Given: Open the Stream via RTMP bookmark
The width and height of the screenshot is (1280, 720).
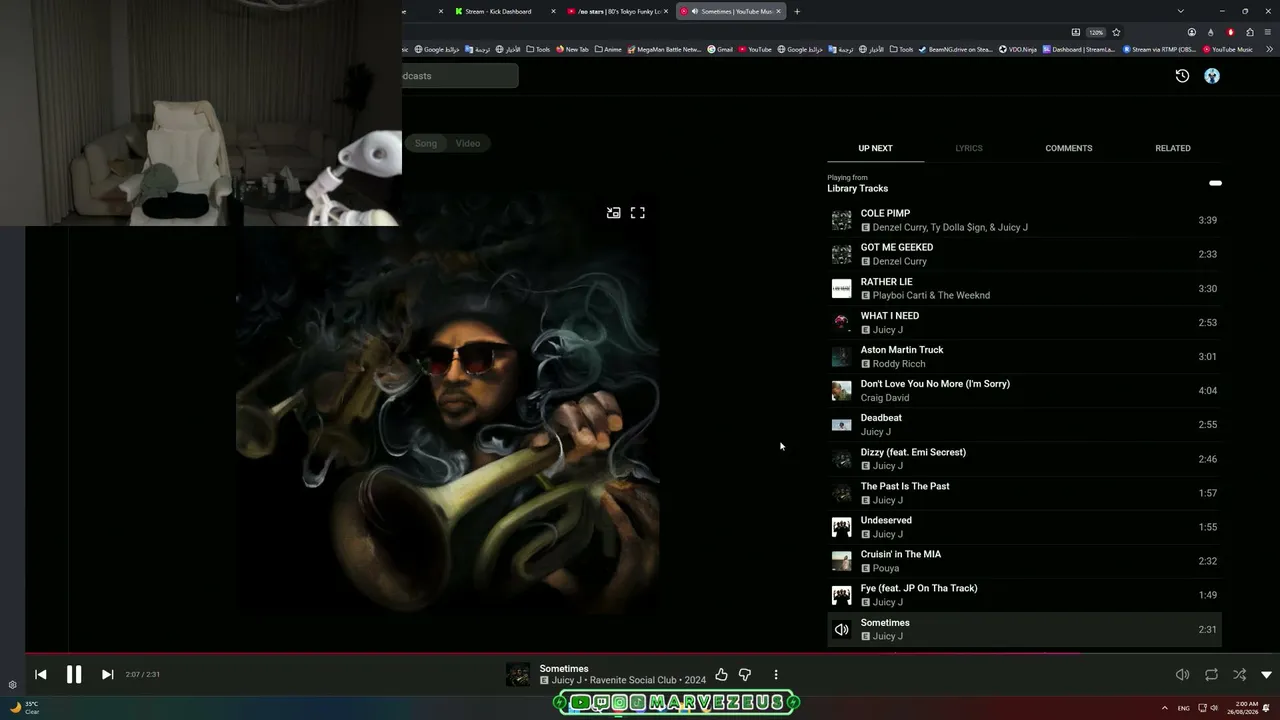Looking at the screenshot, I should point(1159,49).
